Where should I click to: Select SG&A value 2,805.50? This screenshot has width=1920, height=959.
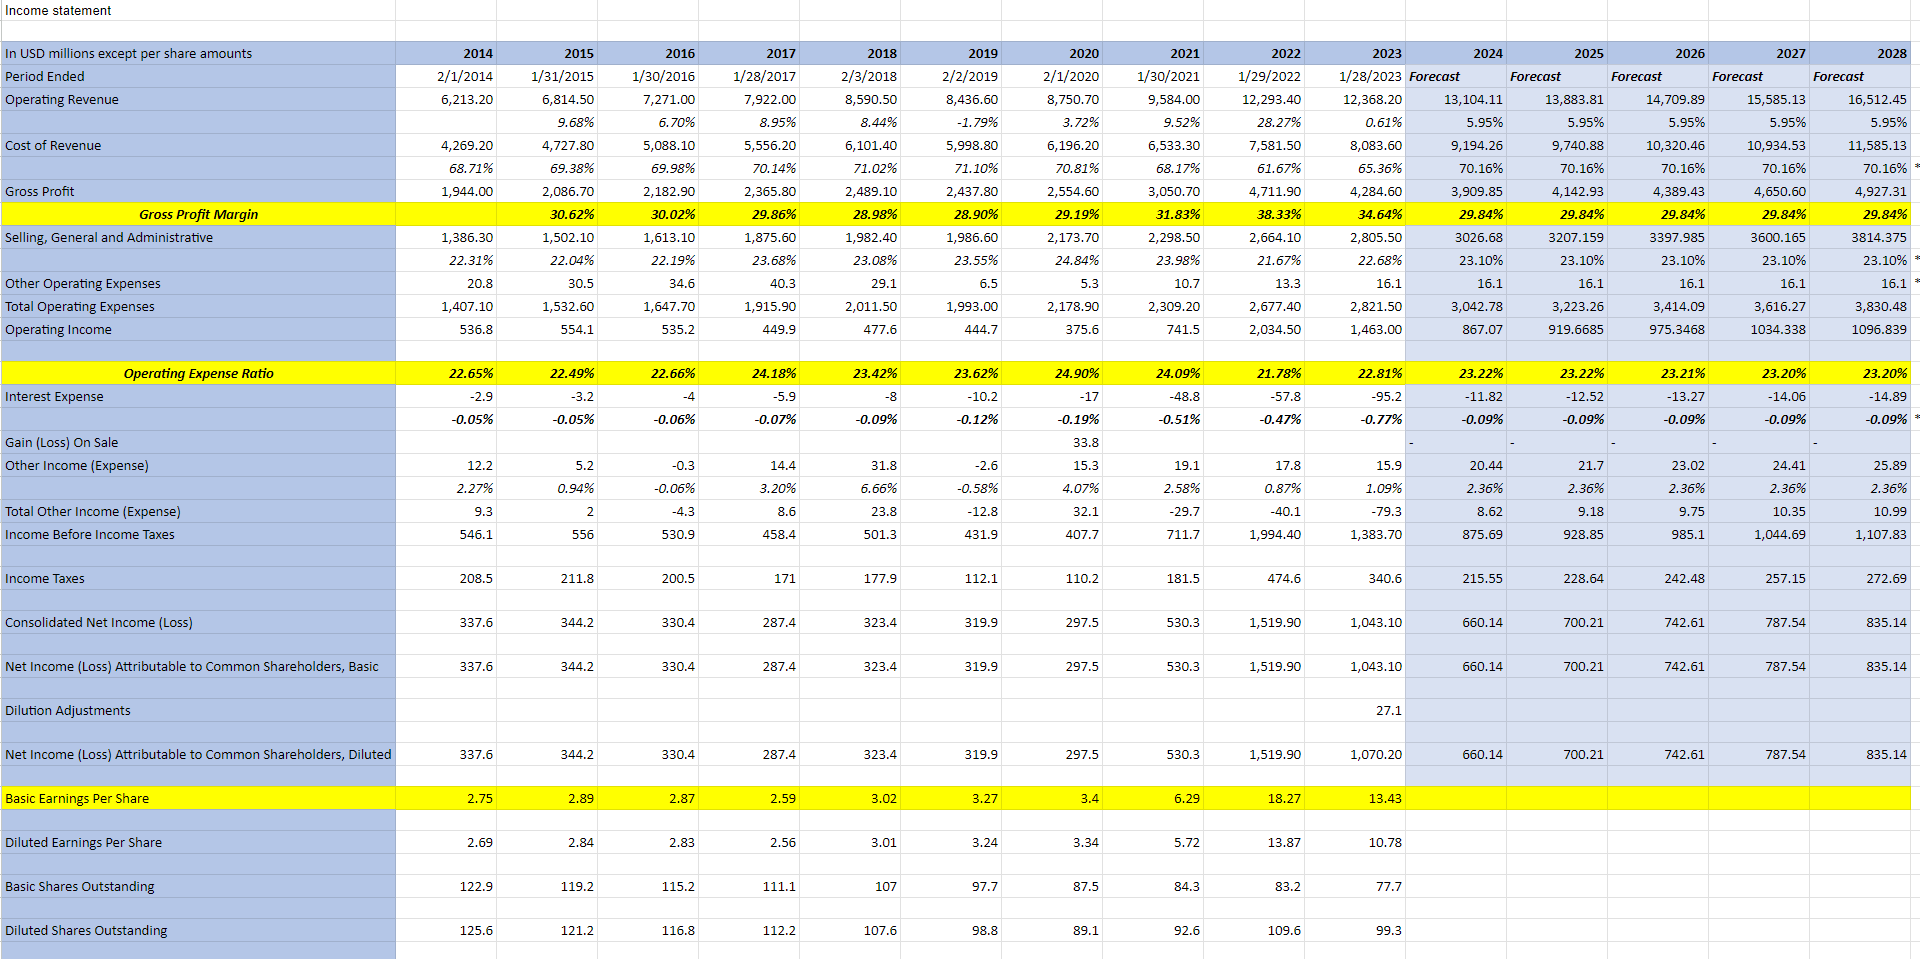coord(1355,238)
